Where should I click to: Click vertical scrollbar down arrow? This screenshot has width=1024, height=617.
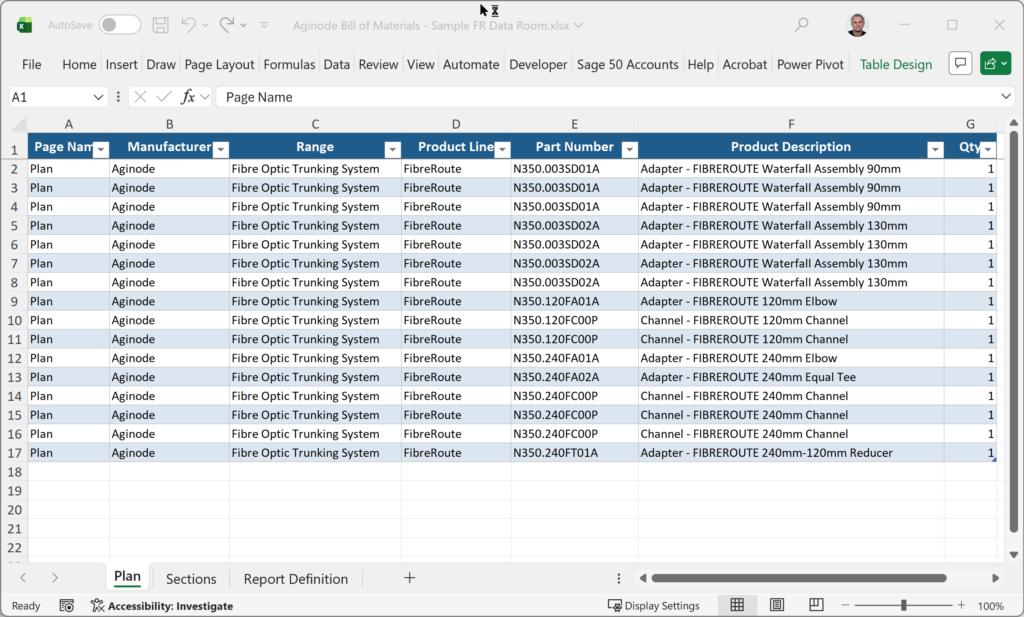click(x=1014, y=555)
